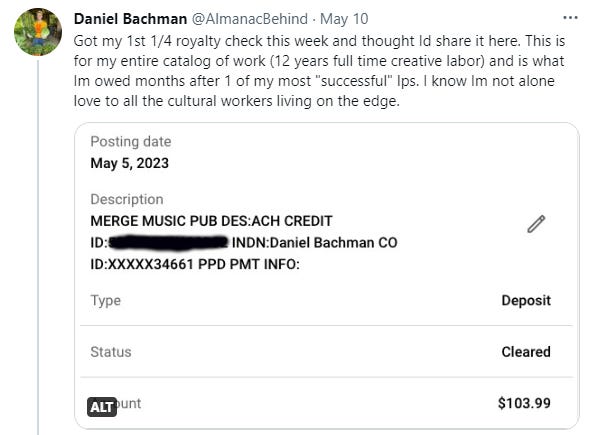Click the May 10 tweet timestamp
The width and height of the screenshot is (591, 435).
click(344, 19)
